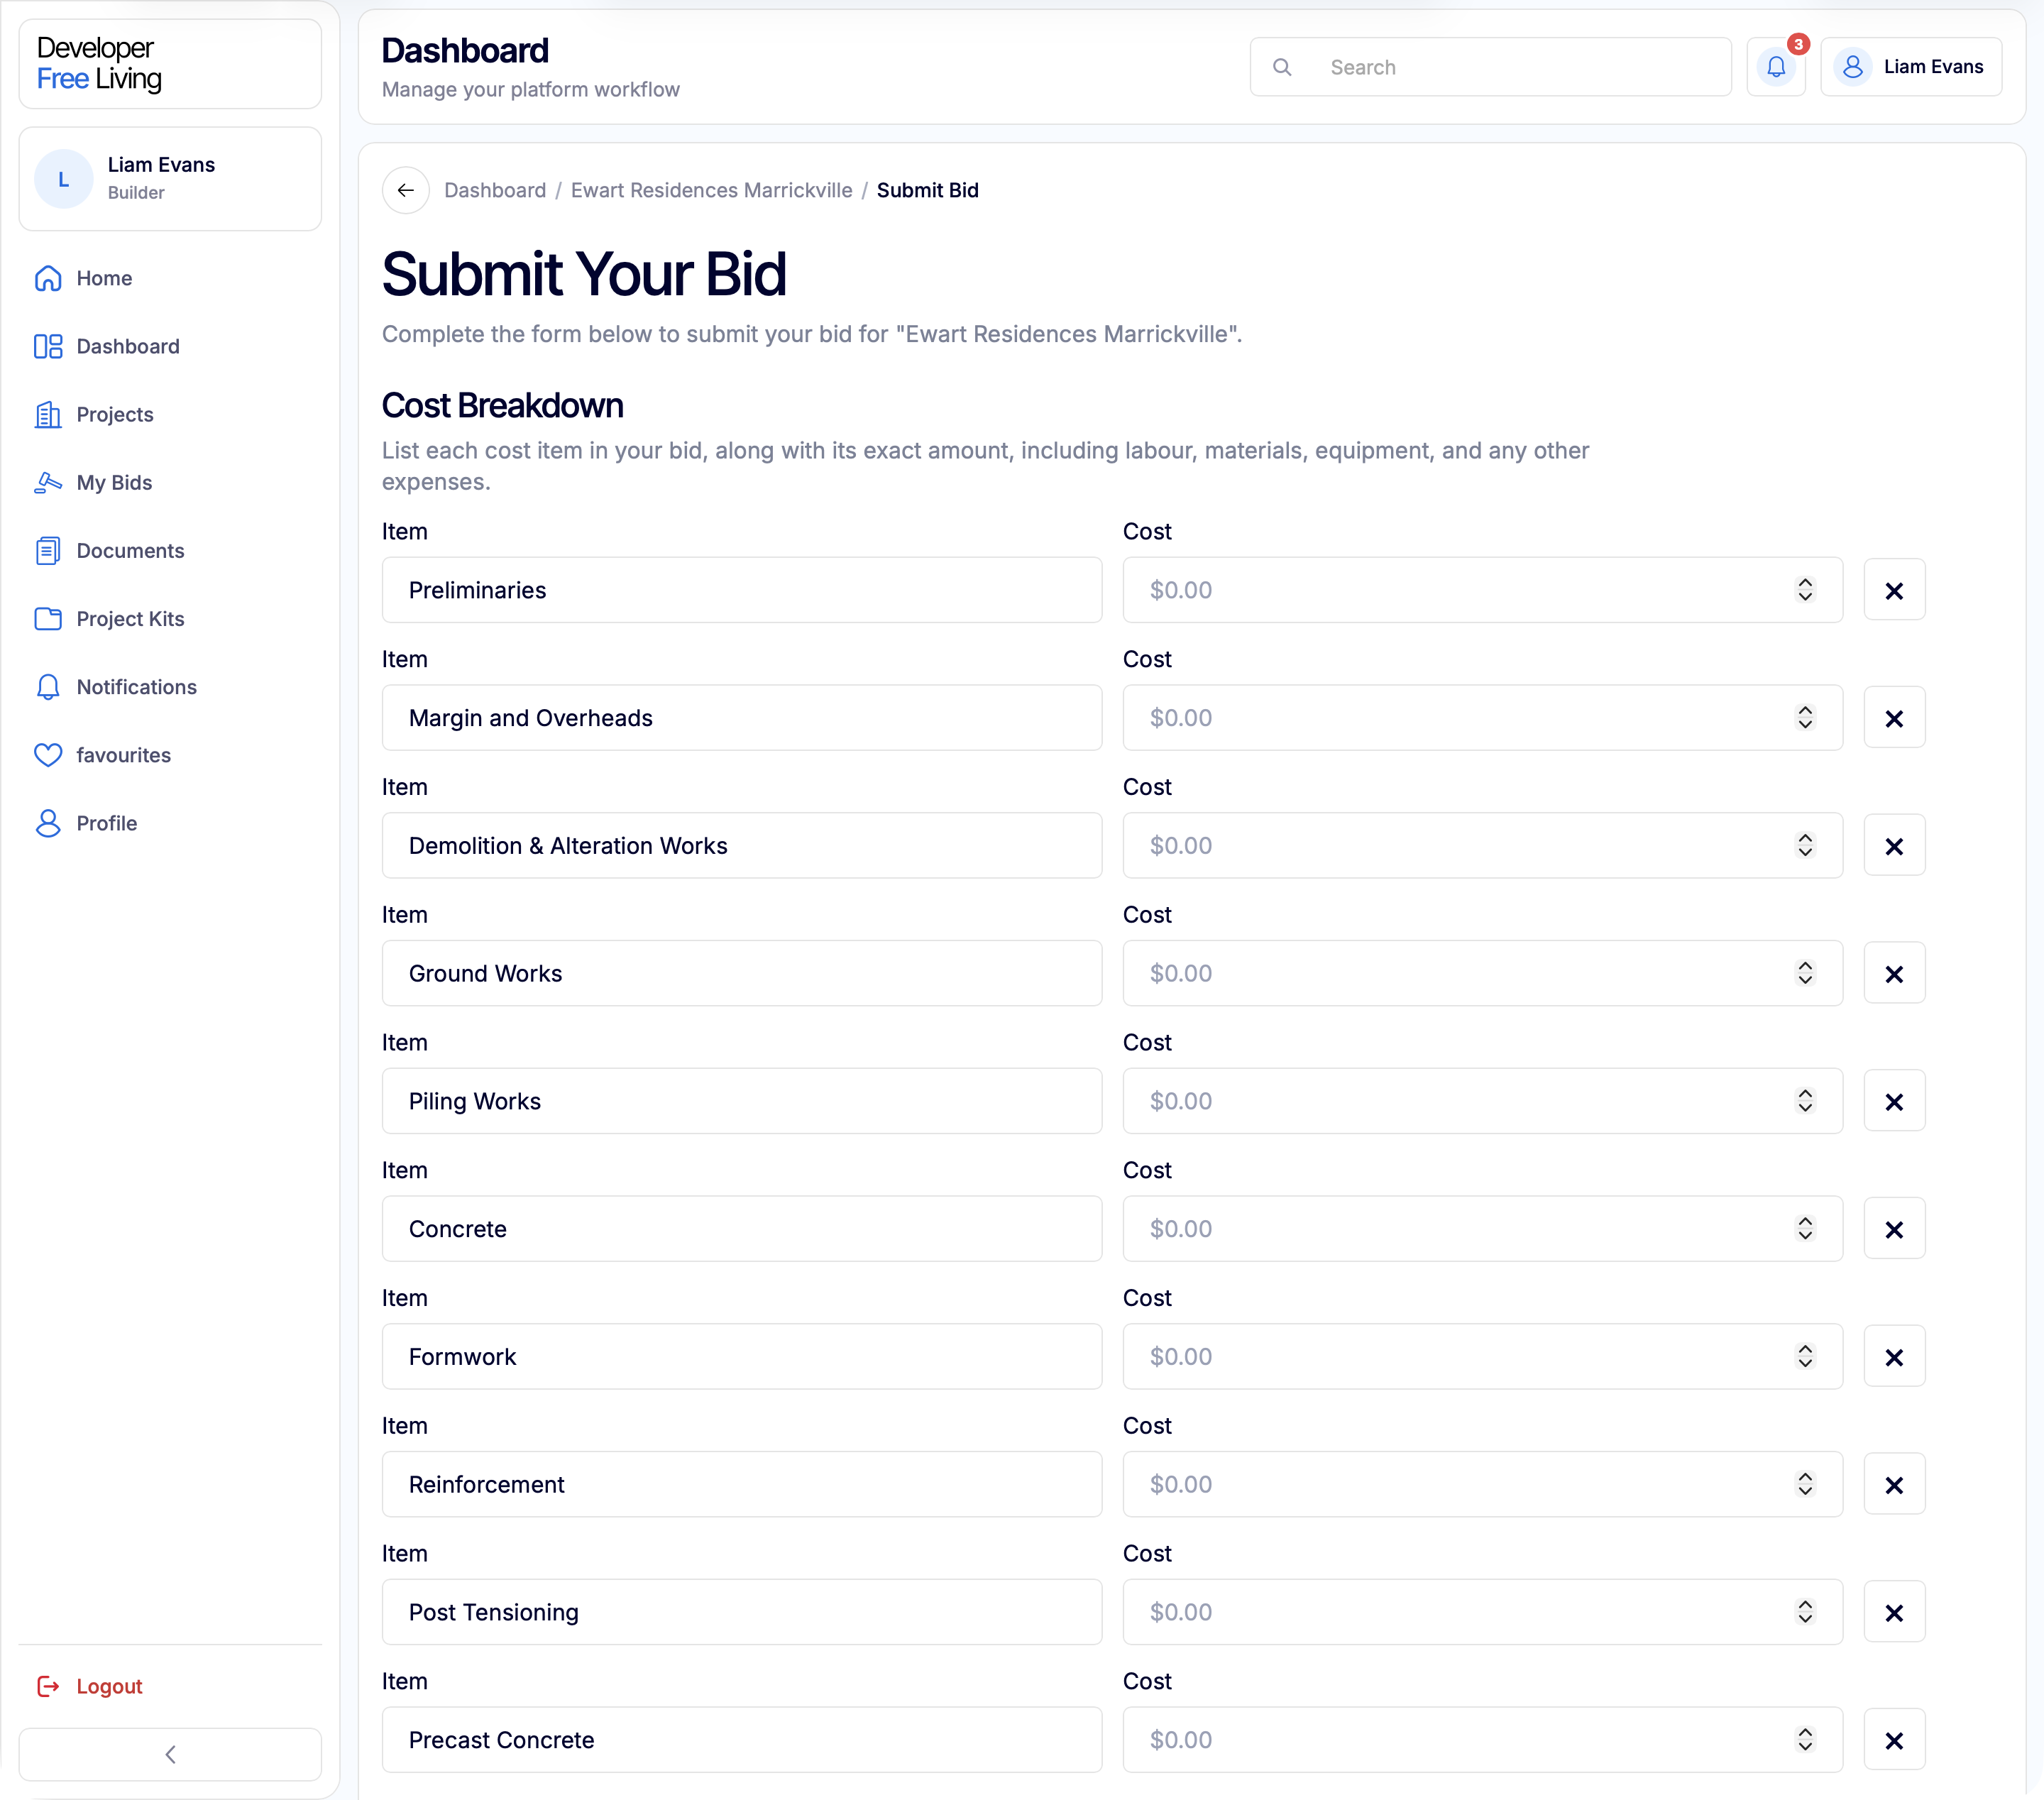
Task: Click Developer Free Living logo
Action: click(x=100, y=64)
